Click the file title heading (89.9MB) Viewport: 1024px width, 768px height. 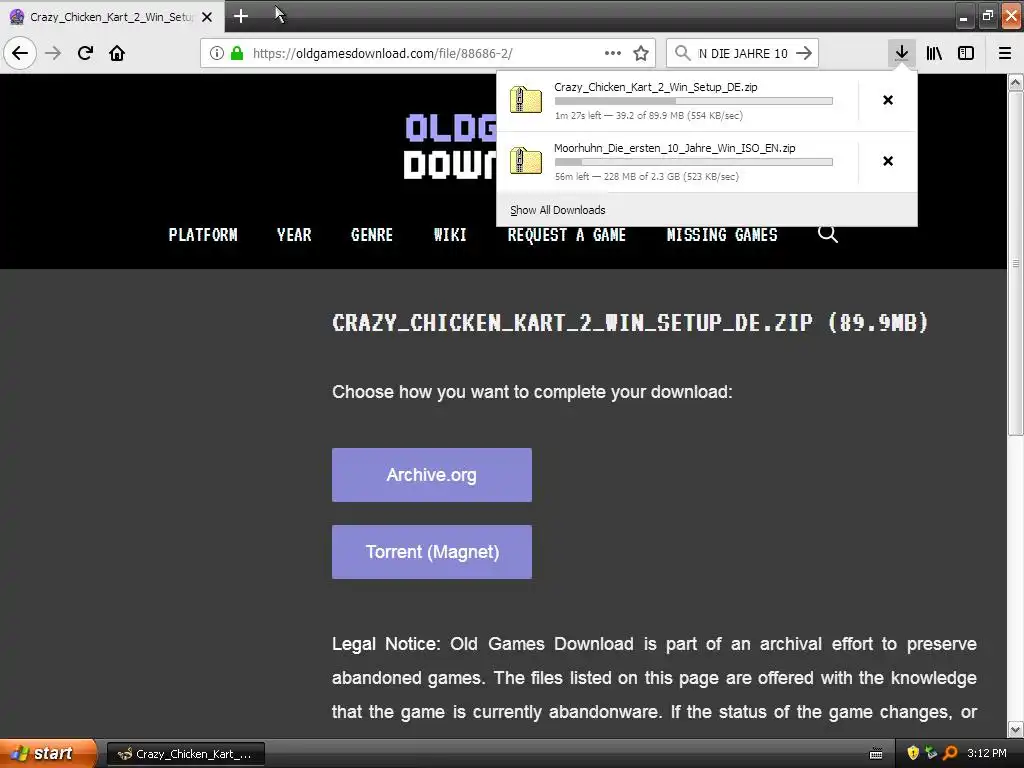click(630, 322)
